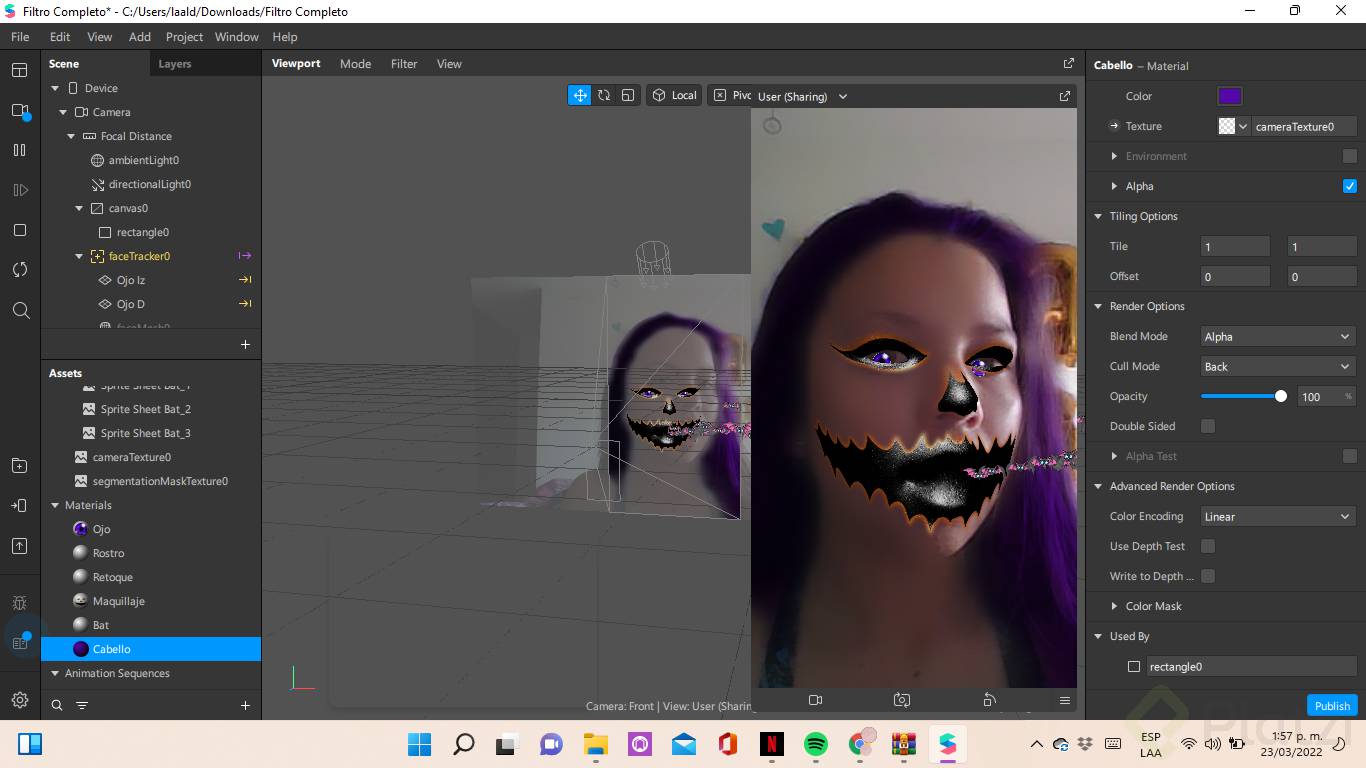This screenshot has width=1366, height=768.
Task: Click the purple Color swatch
Action: pos(1229,96)
